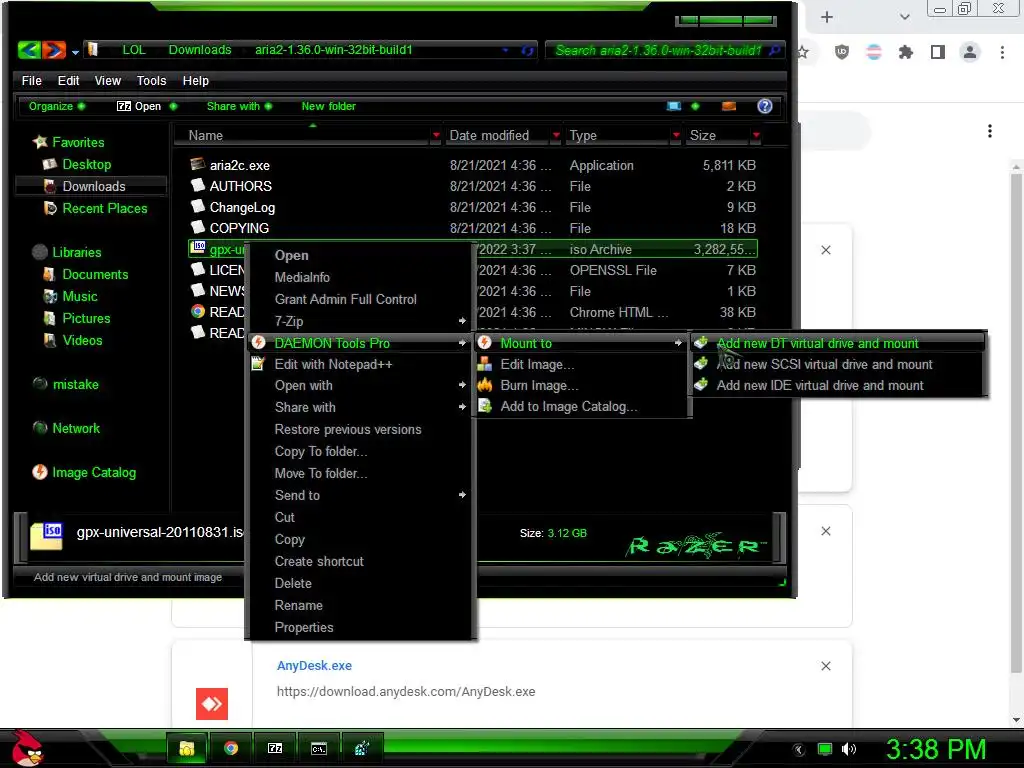
Task: Open the Date modified column filter arrow
Action: click(556, 135)
